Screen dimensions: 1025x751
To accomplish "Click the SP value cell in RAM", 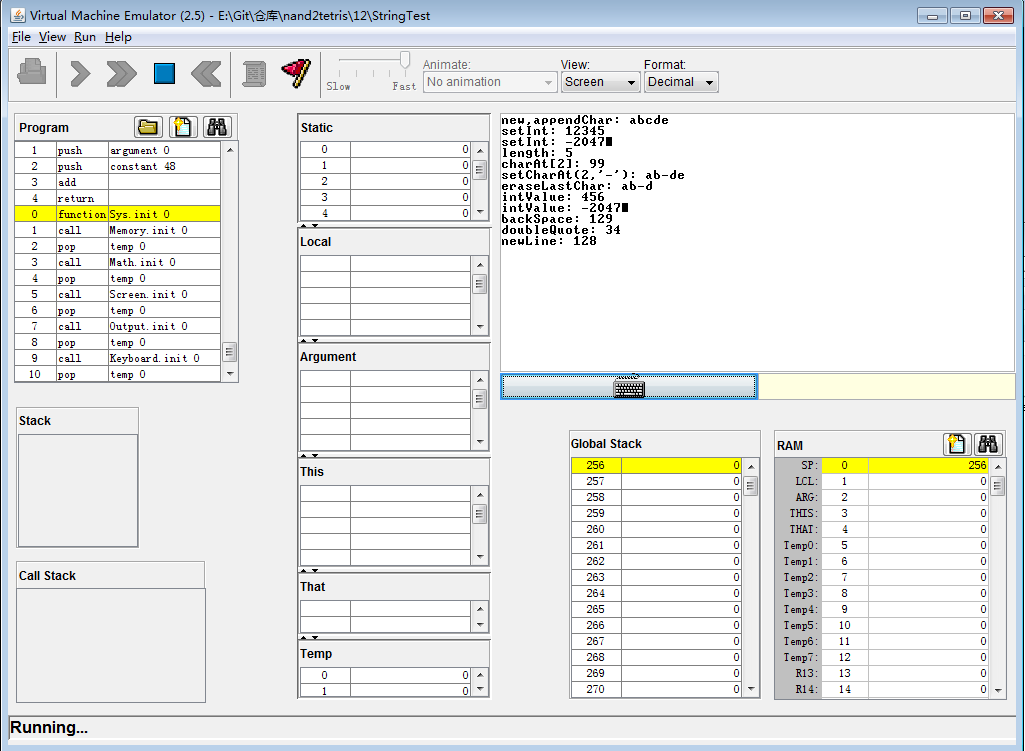I will (927, 465).
